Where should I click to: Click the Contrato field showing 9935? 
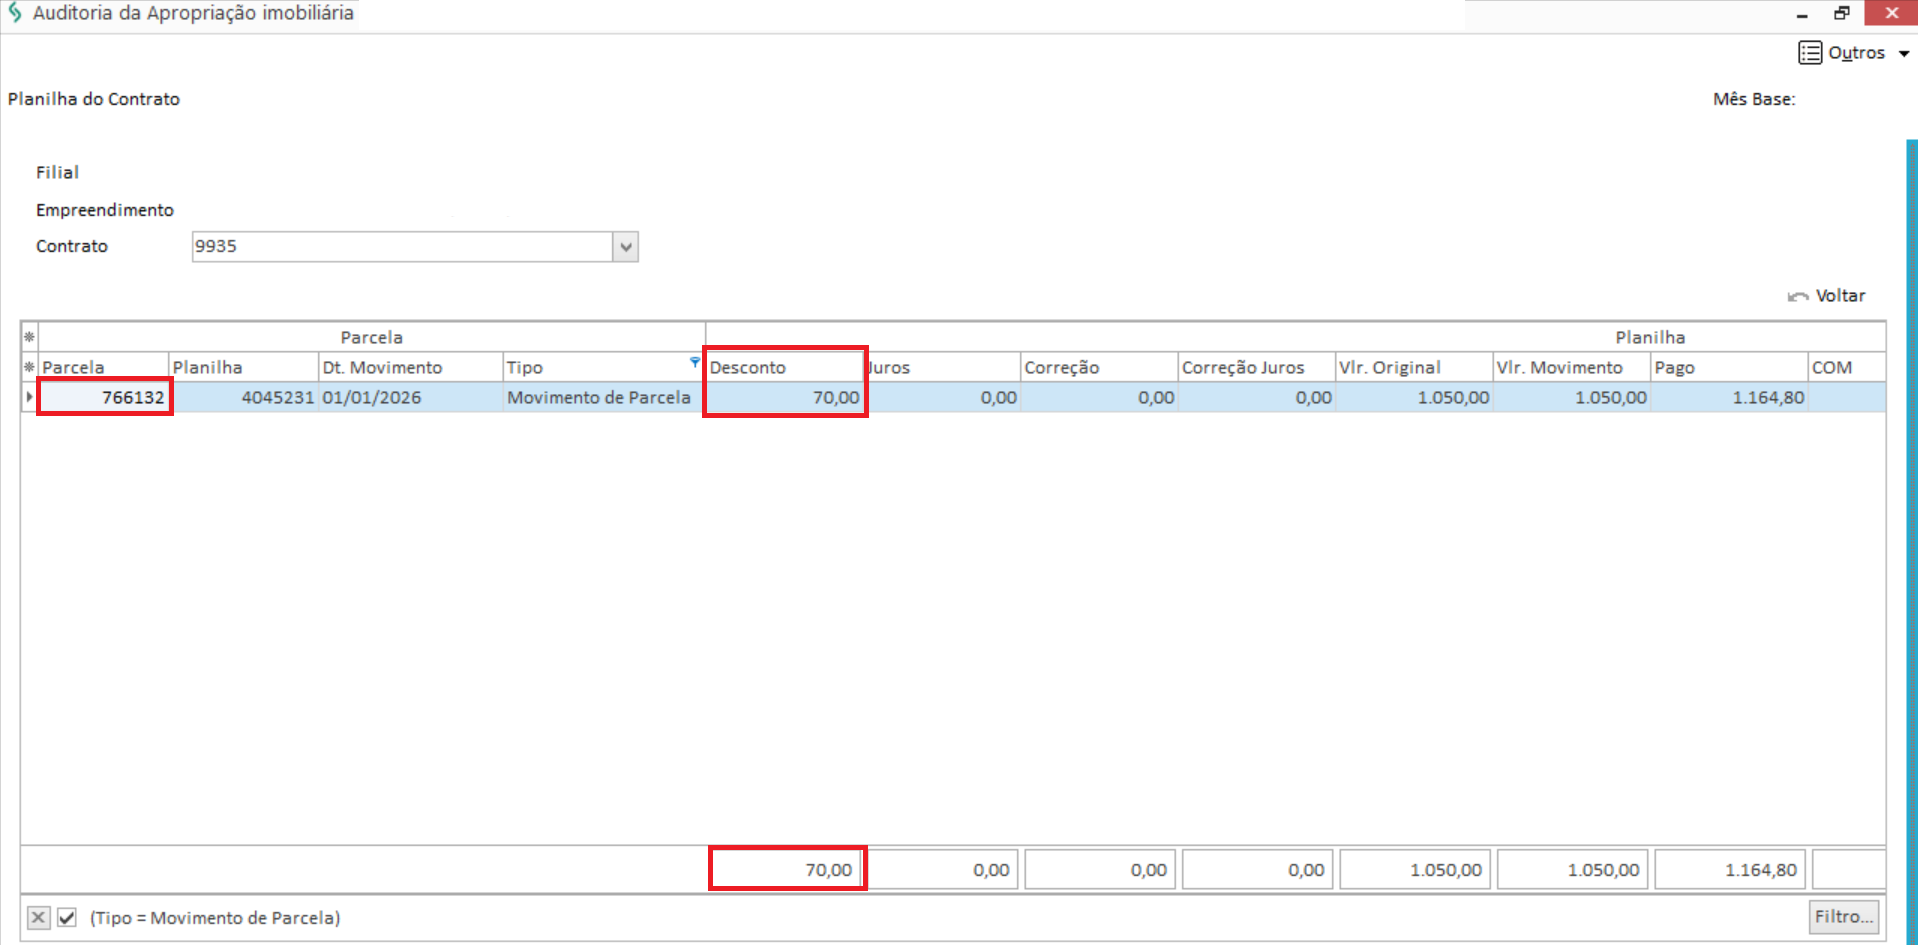[x=400, y=247]
